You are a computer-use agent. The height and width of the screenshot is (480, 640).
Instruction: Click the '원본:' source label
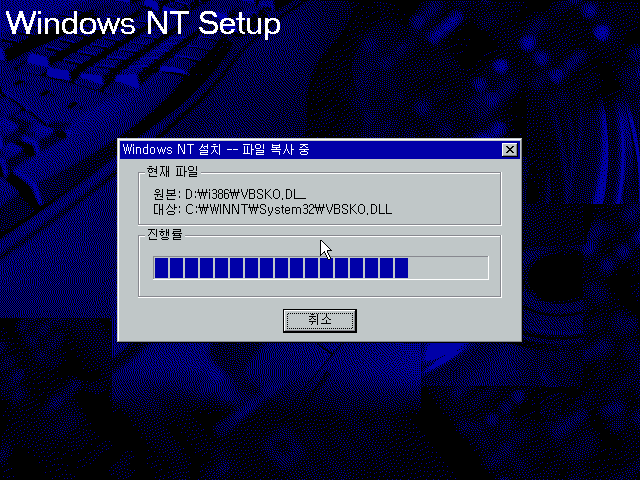167,194
